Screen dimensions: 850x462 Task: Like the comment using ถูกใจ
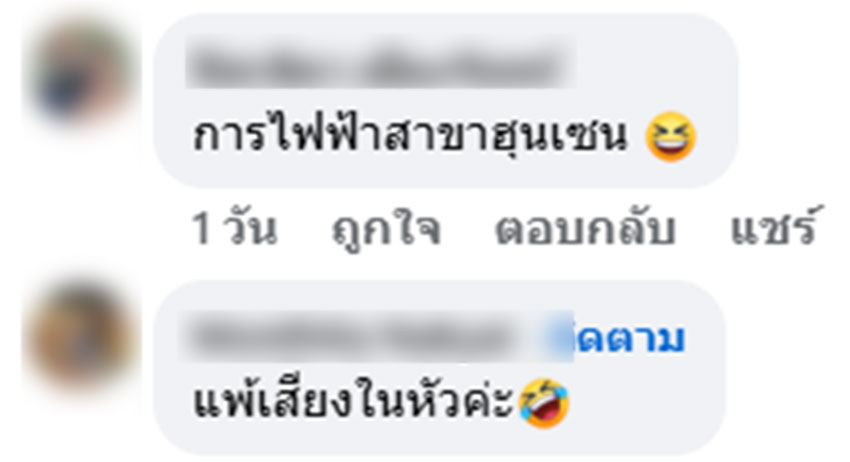click(x=386, y=229)
